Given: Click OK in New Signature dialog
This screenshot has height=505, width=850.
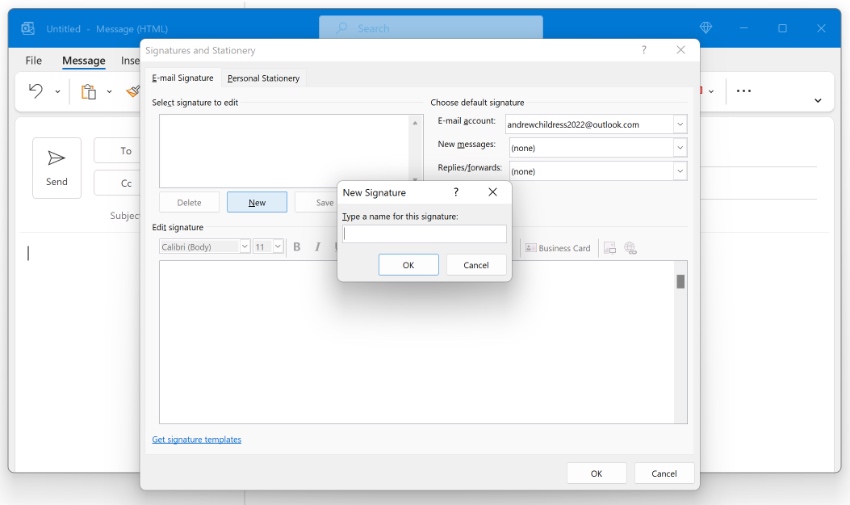Looking at the screenshot, I should pyautogui.click(x=408, y=265).
